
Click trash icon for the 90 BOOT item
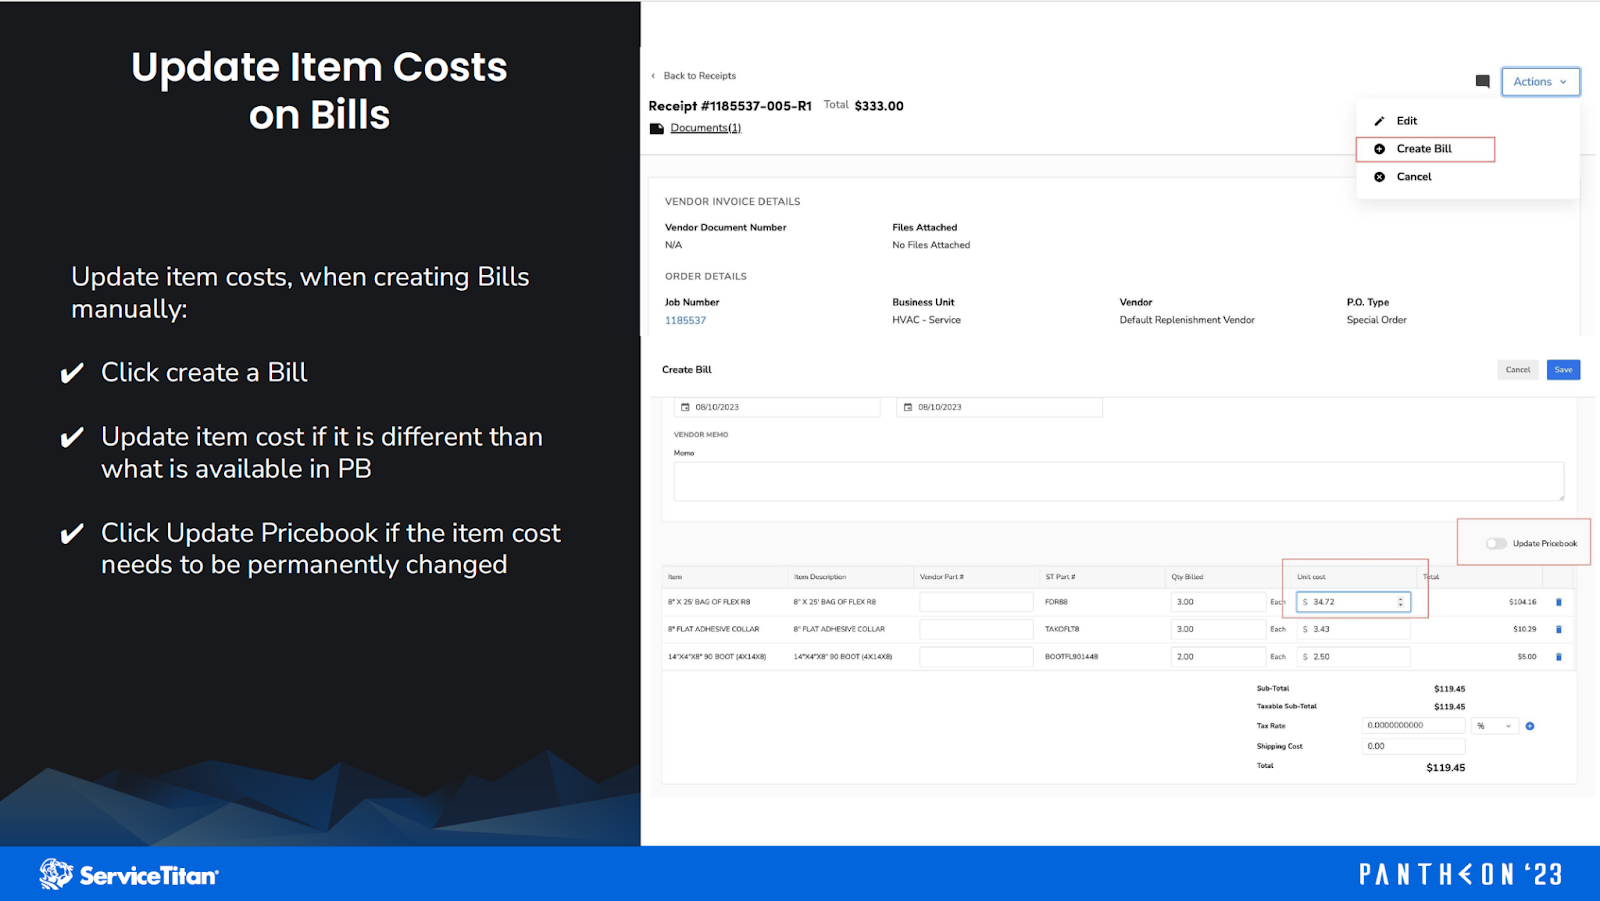tap(1559, 657)
